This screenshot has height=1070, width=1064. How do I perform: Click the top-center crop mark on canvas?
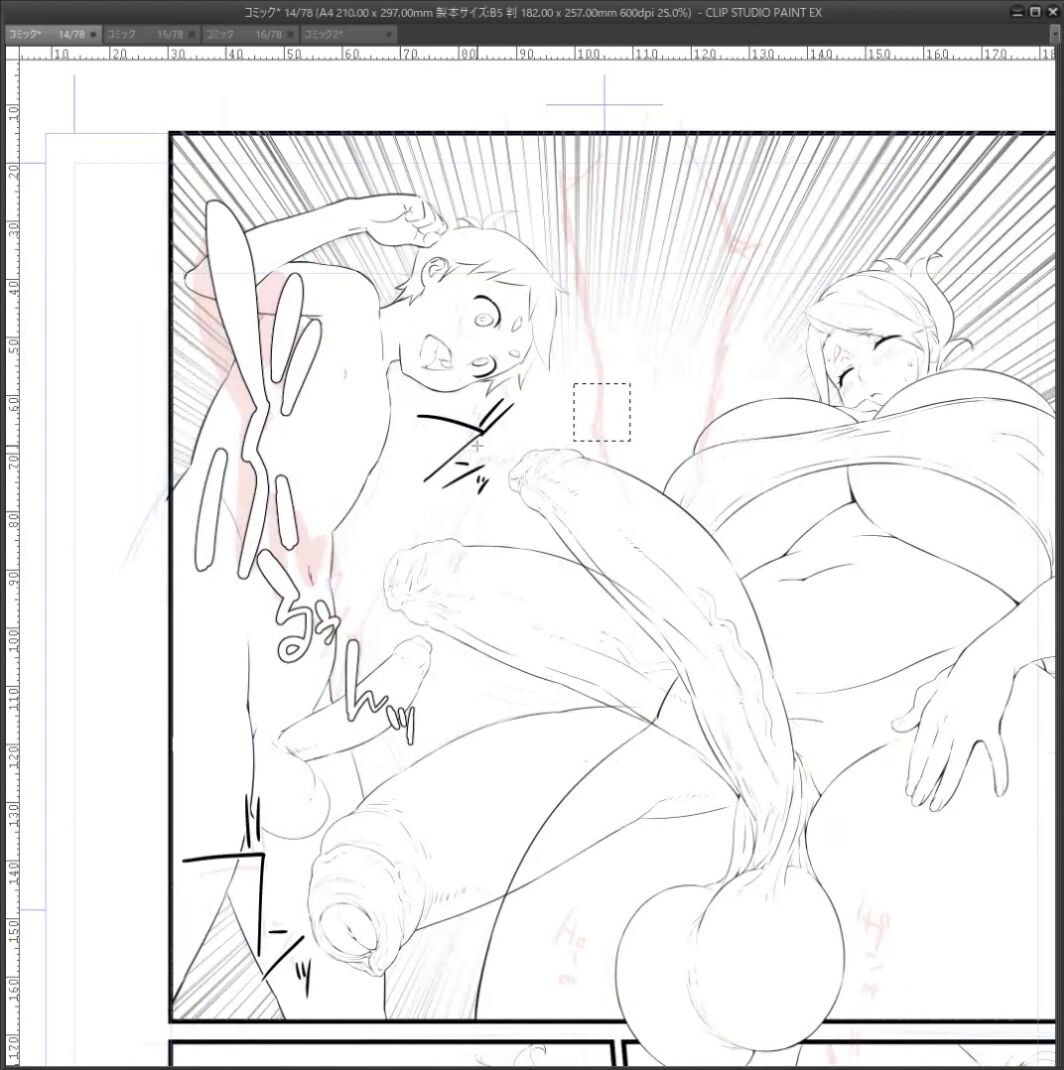click(604, 104)
